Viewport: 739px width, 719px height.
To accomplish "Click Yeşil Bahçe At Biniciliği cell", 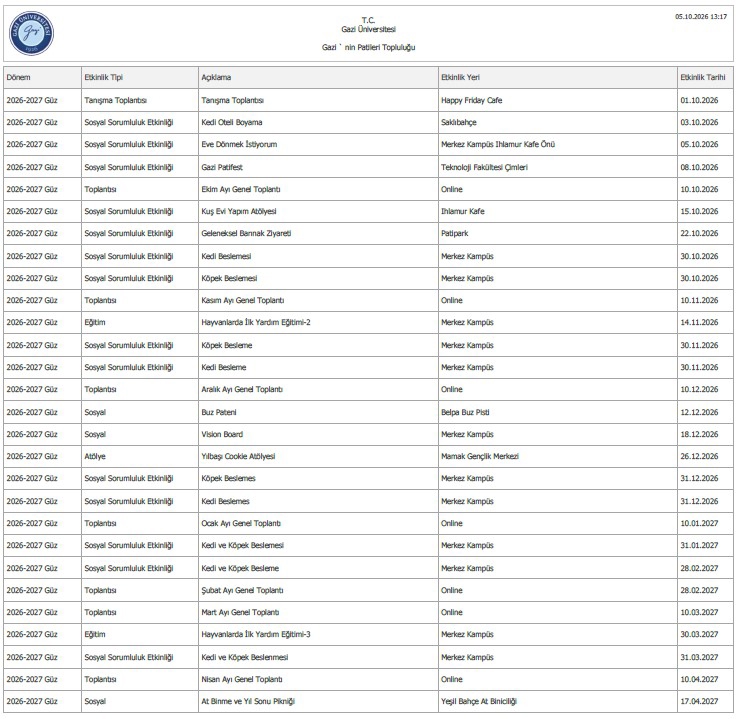I will pos(558,702).
